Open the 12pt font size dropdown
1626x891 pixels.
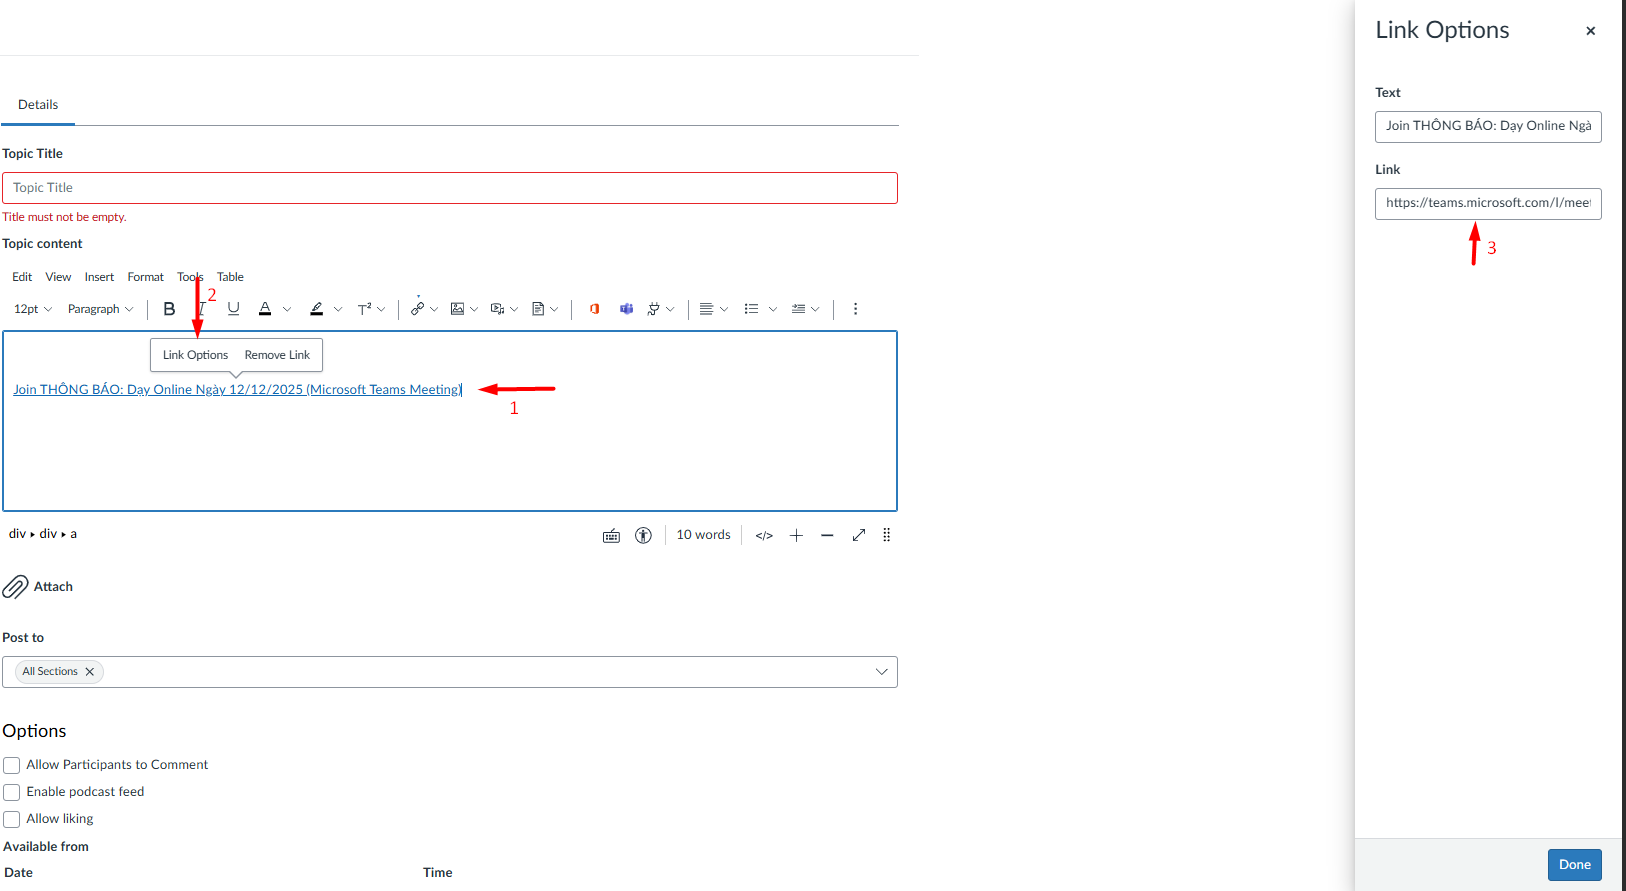(x=33, y=309)
